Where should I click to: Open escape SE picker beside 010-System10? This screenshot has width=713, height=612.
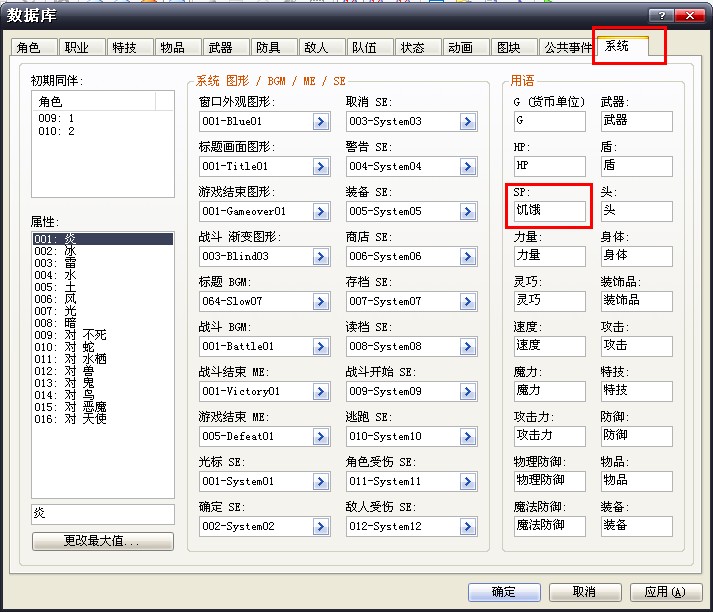click(468, 436)
